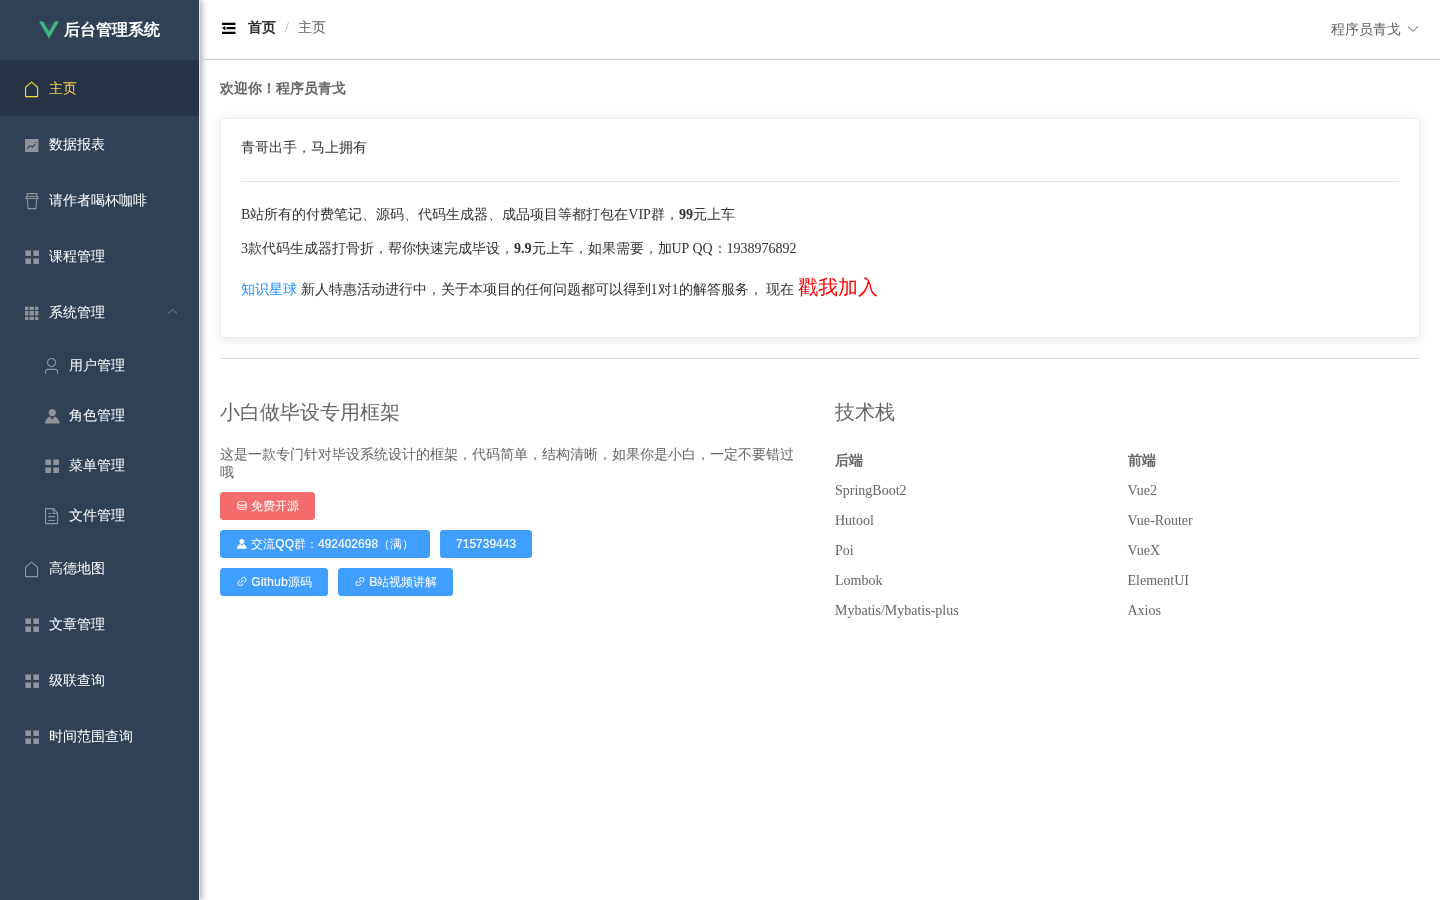
Task: Click the 欢迎你！程序员青戈 greeting
Action: coord(283,89)
